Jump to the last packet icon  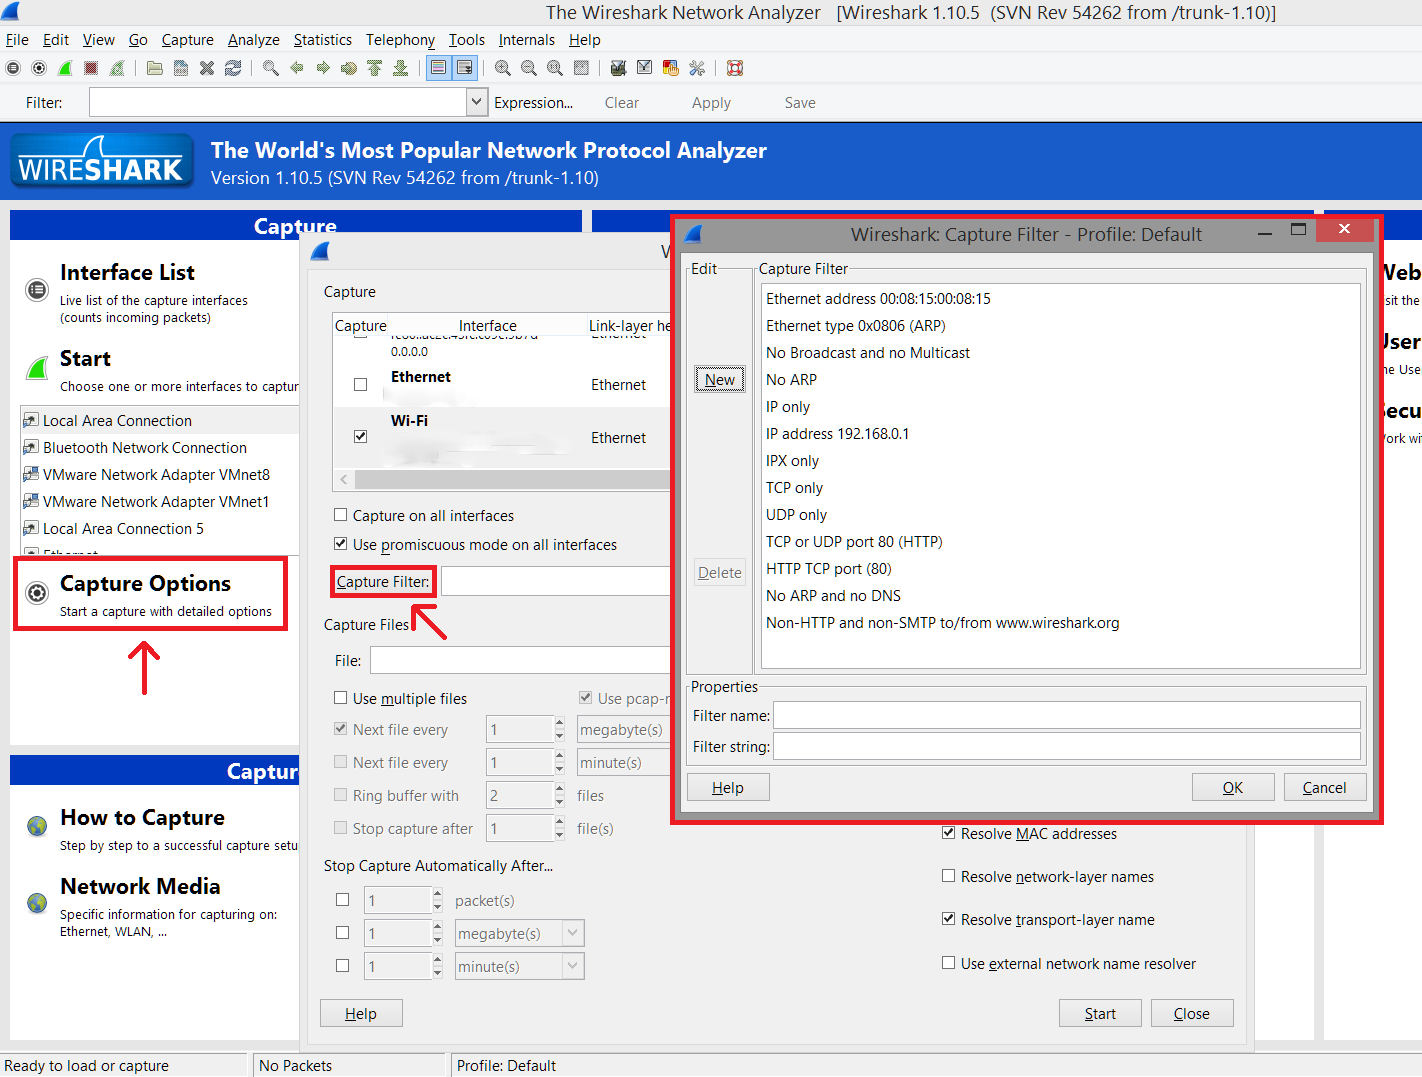tap(401, 68)
